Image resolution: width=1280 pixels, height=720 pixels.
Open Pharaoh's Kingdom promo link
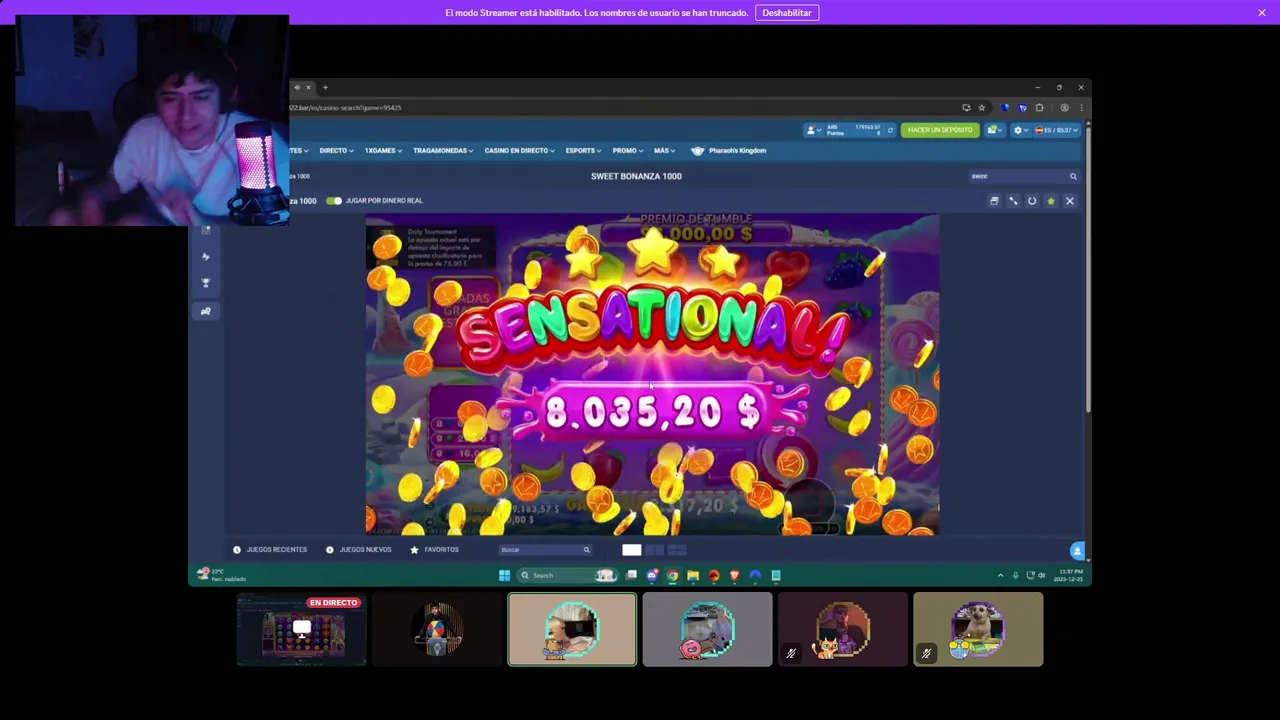[729, 150]
